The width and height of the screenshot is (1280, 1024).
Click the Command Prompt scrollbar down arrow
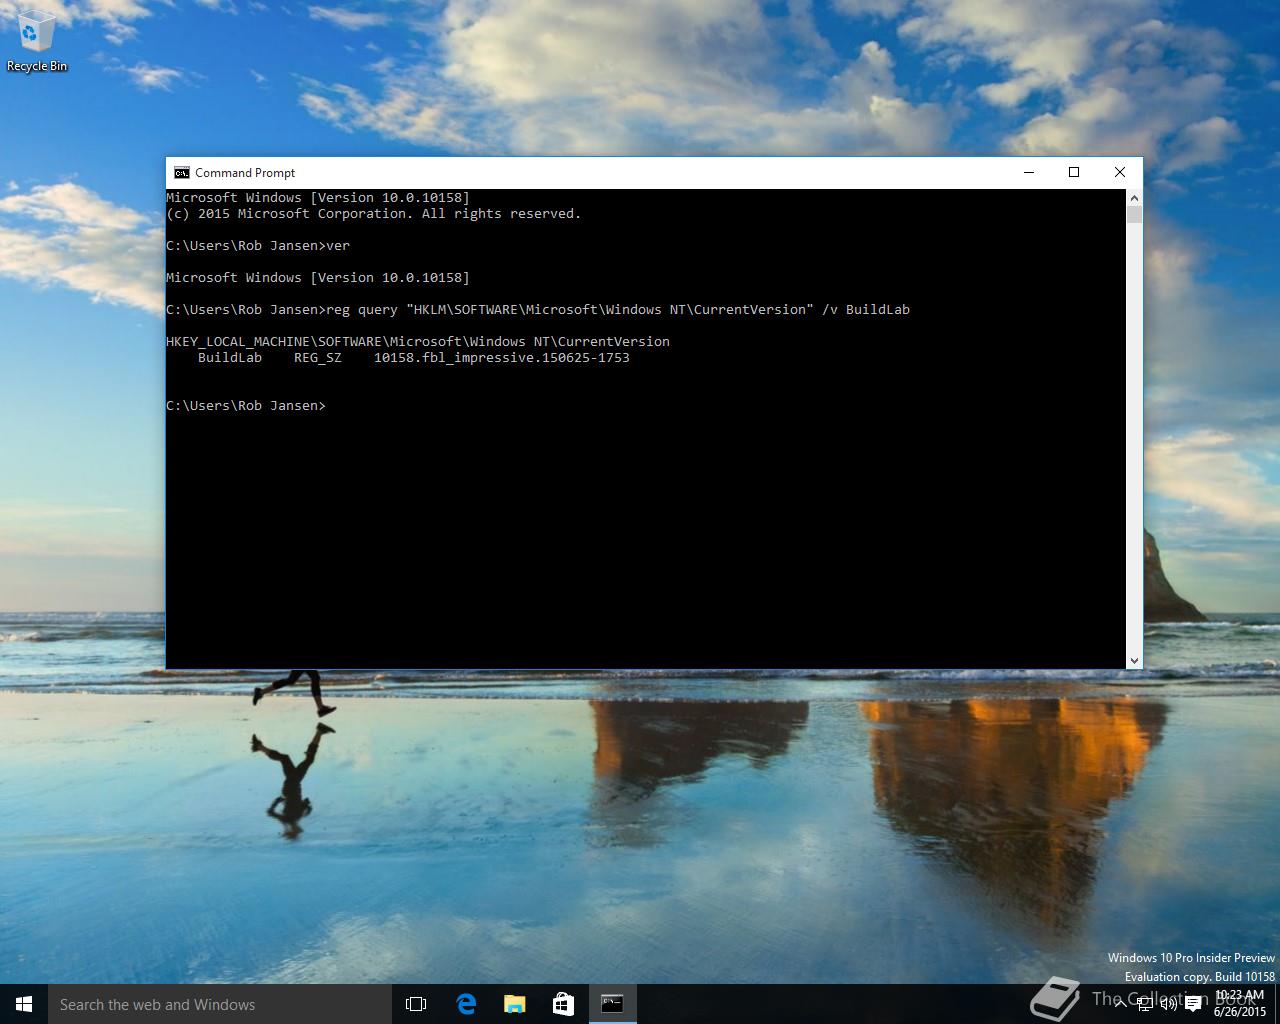[1134, 660]
